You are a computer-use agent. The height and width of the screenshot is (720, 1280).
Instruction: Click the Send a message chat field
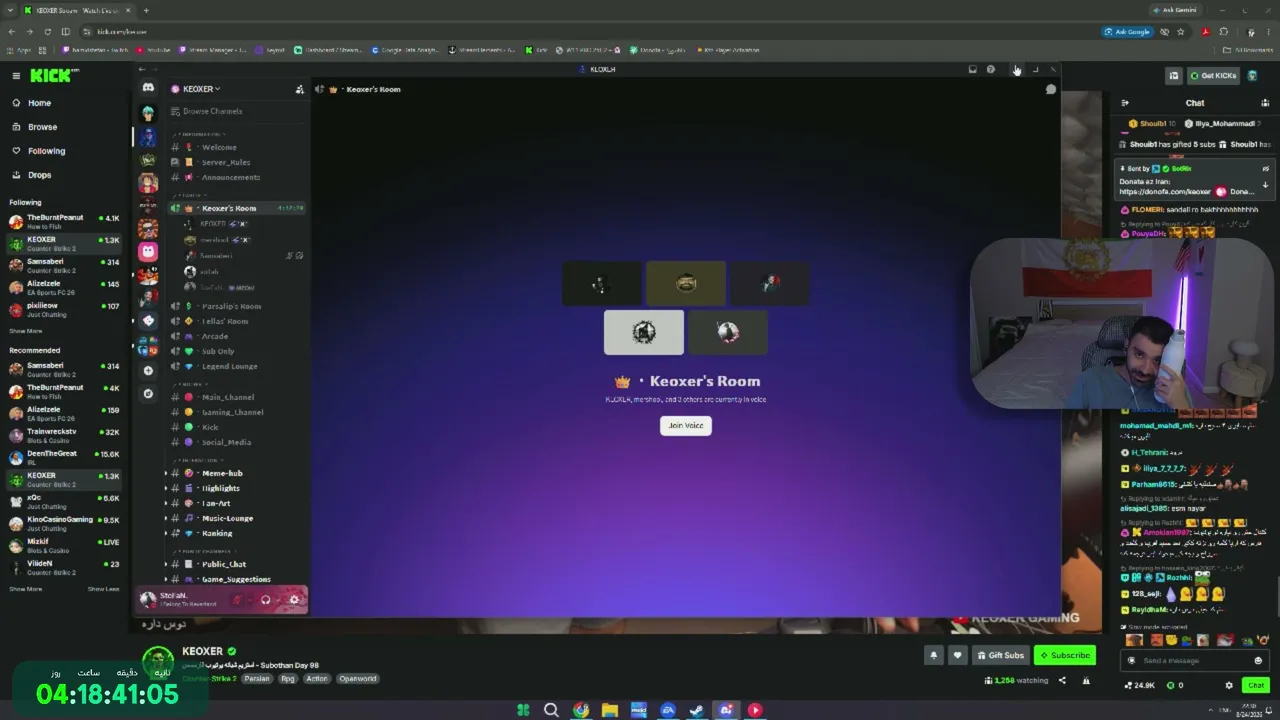click(1195, 660)
